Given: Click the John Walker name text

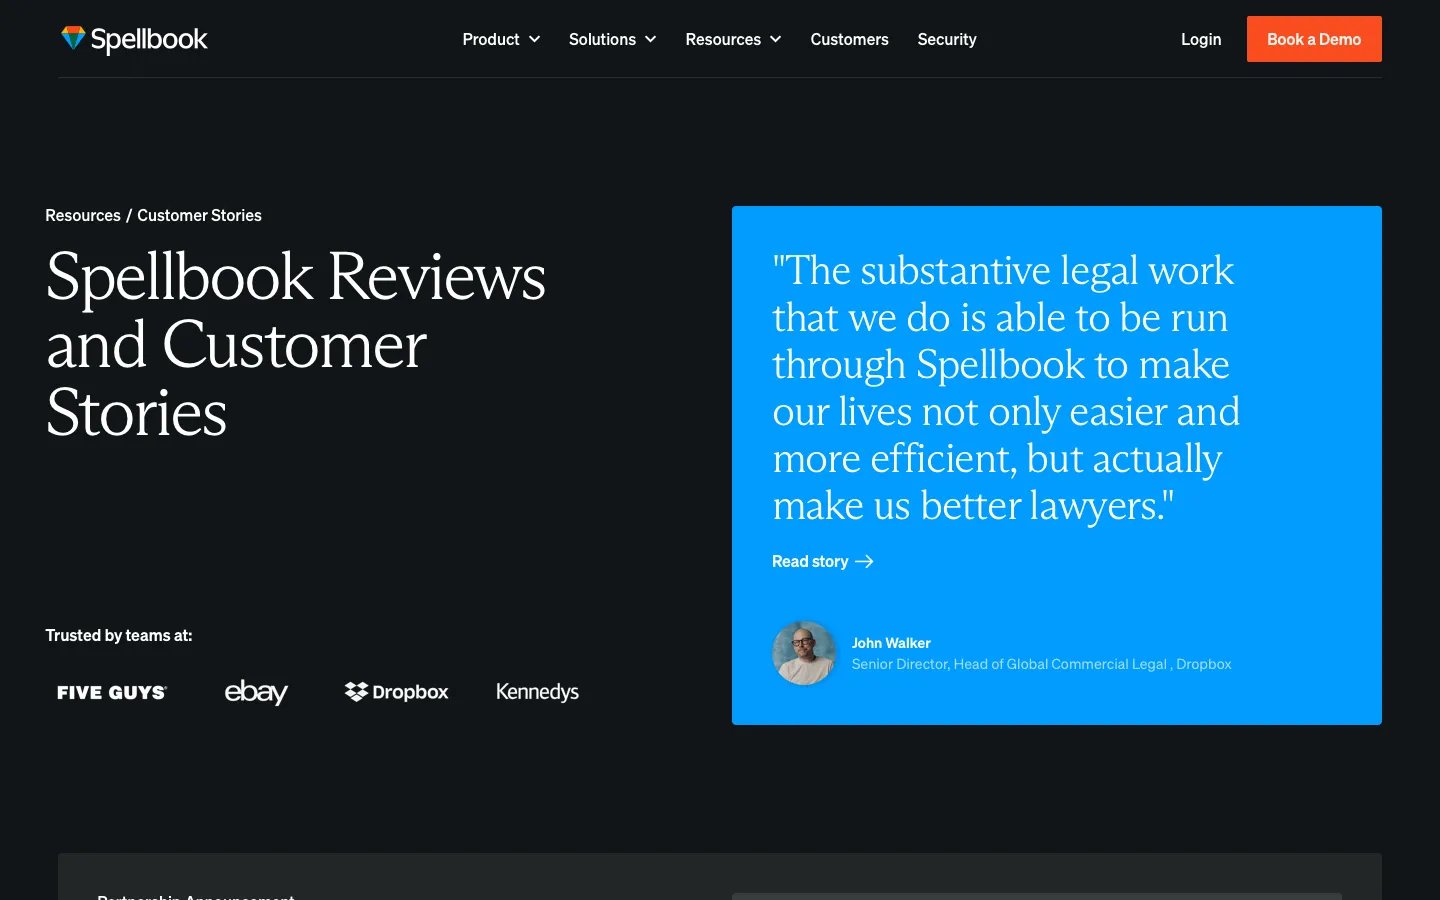Looking at the screenshot, I should 891,643.
